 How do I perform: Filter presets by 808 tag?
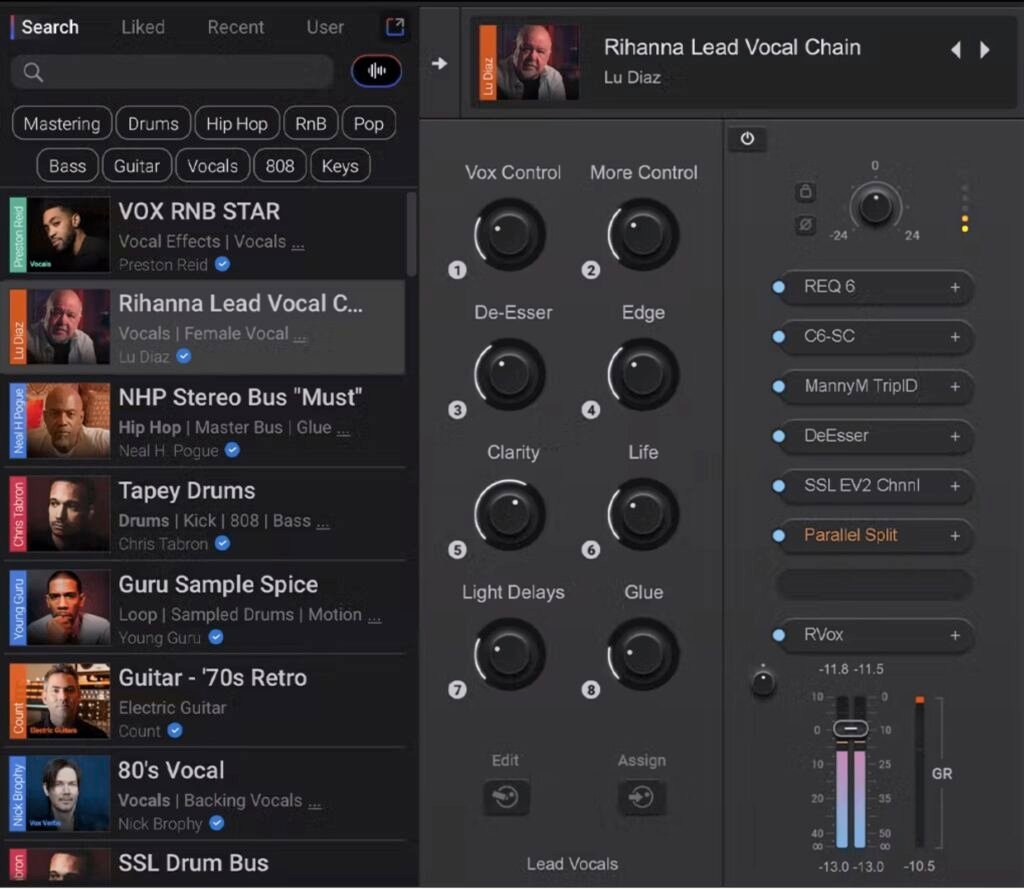pyautogui.click(x=280, y=166)
